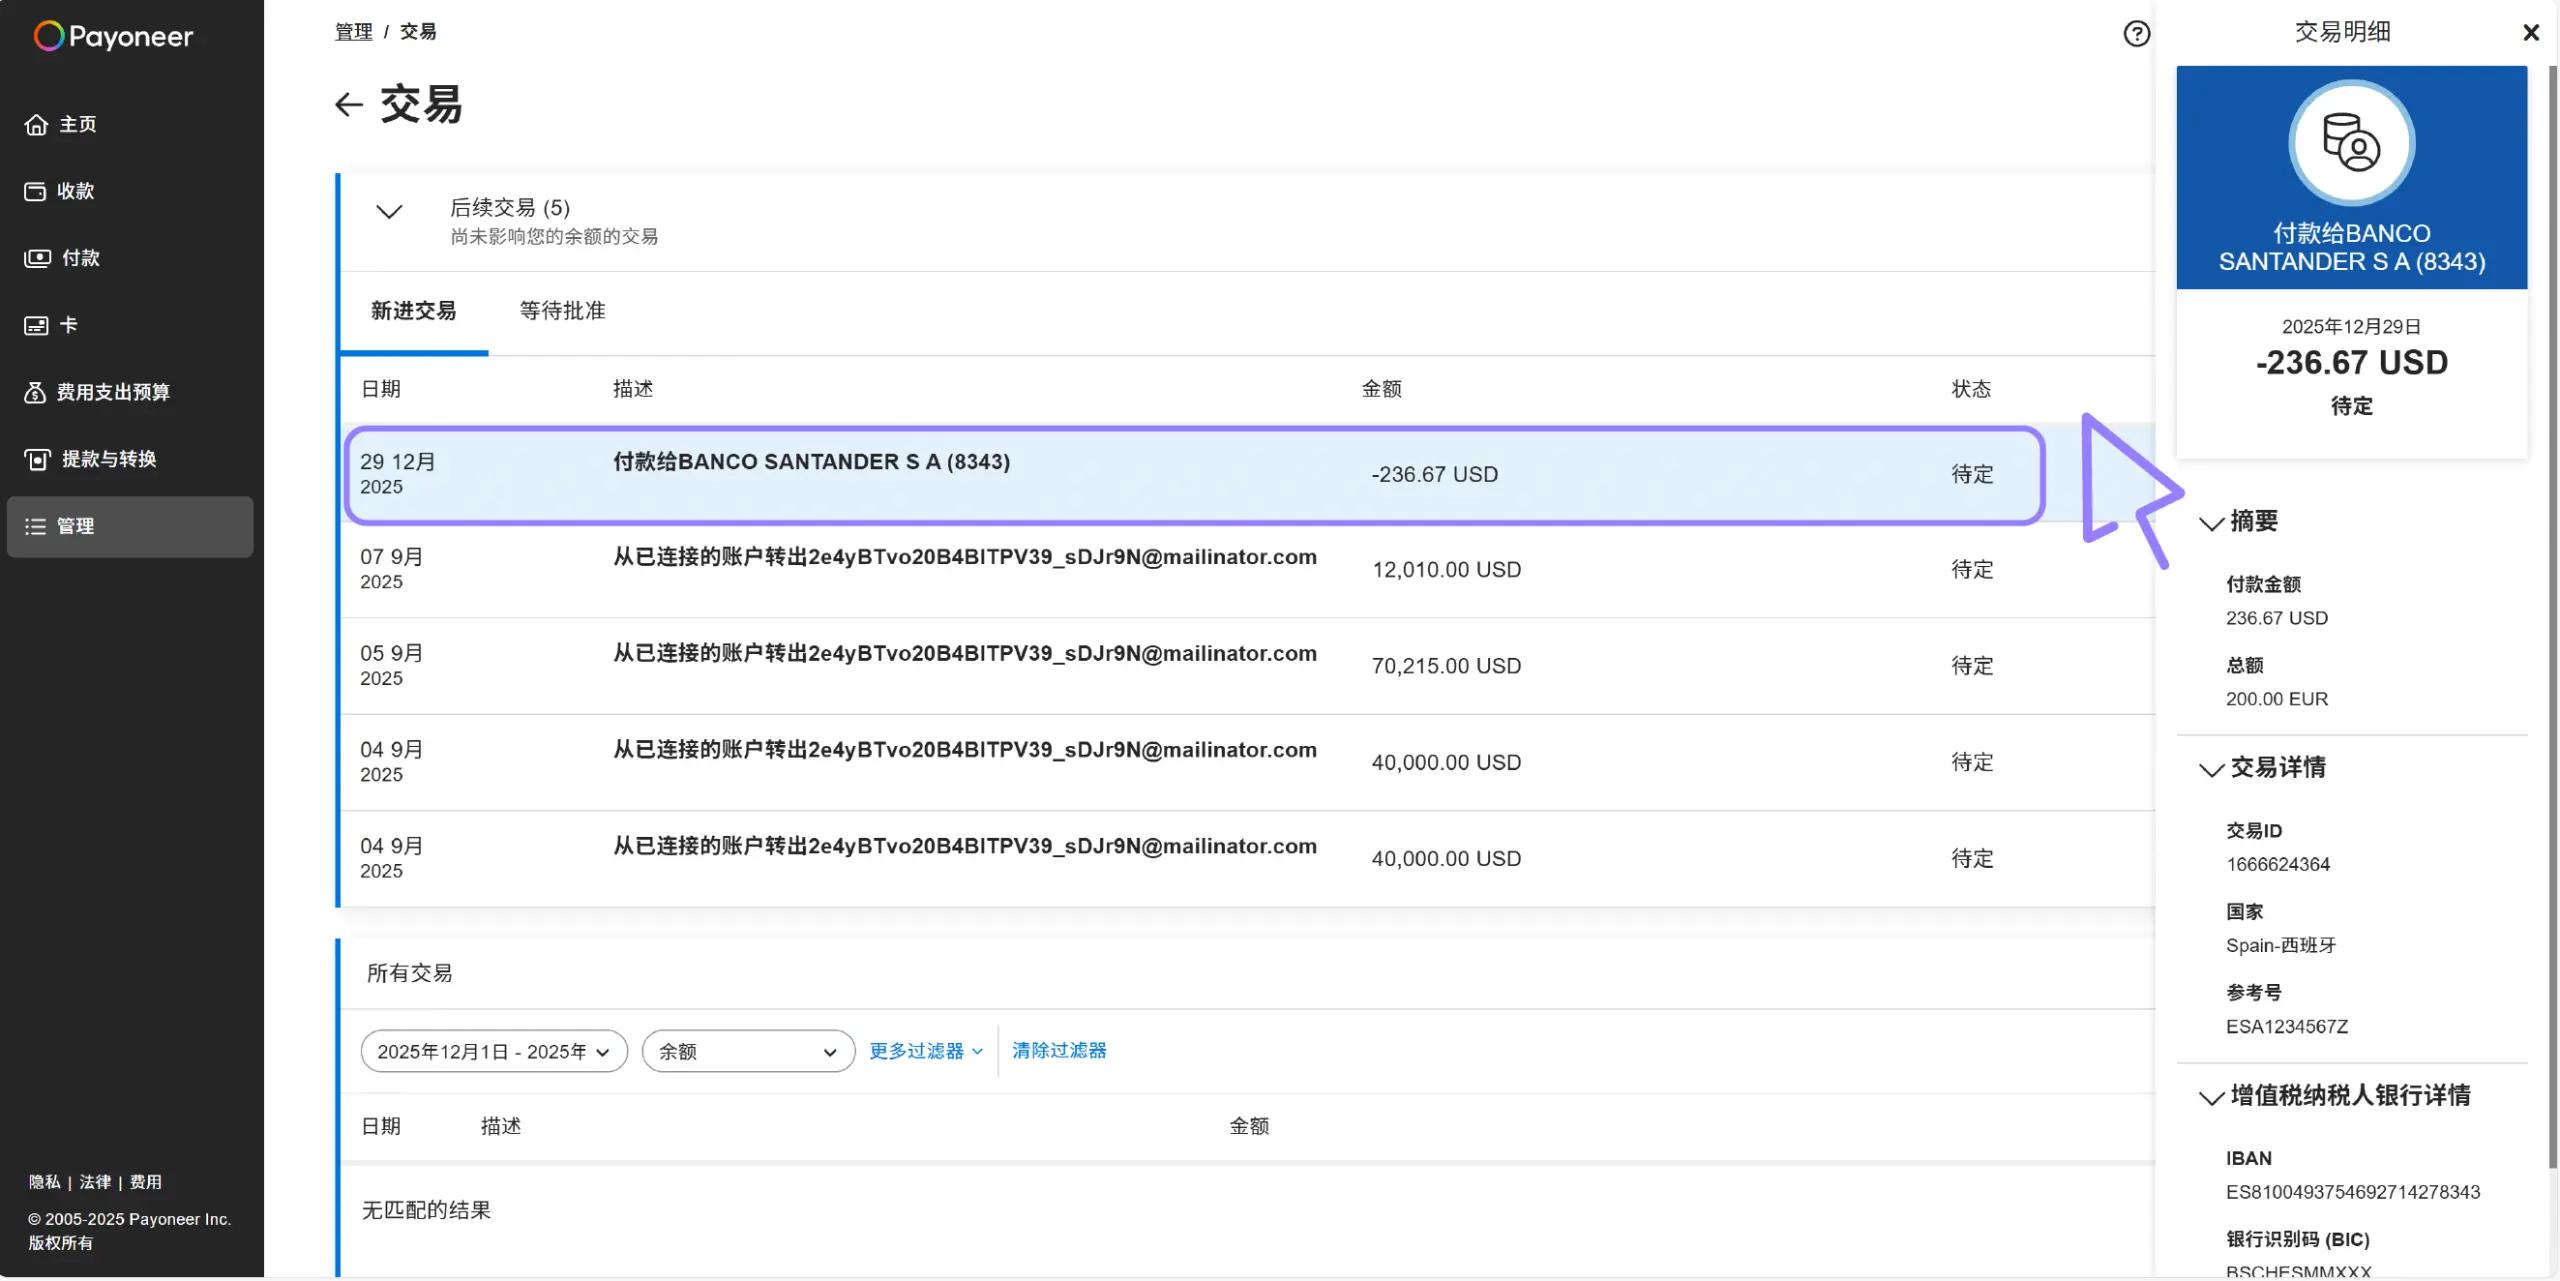Click the Payoneer logo
The width and height of the screenshot is (2560, 1281).
(113, 36)
